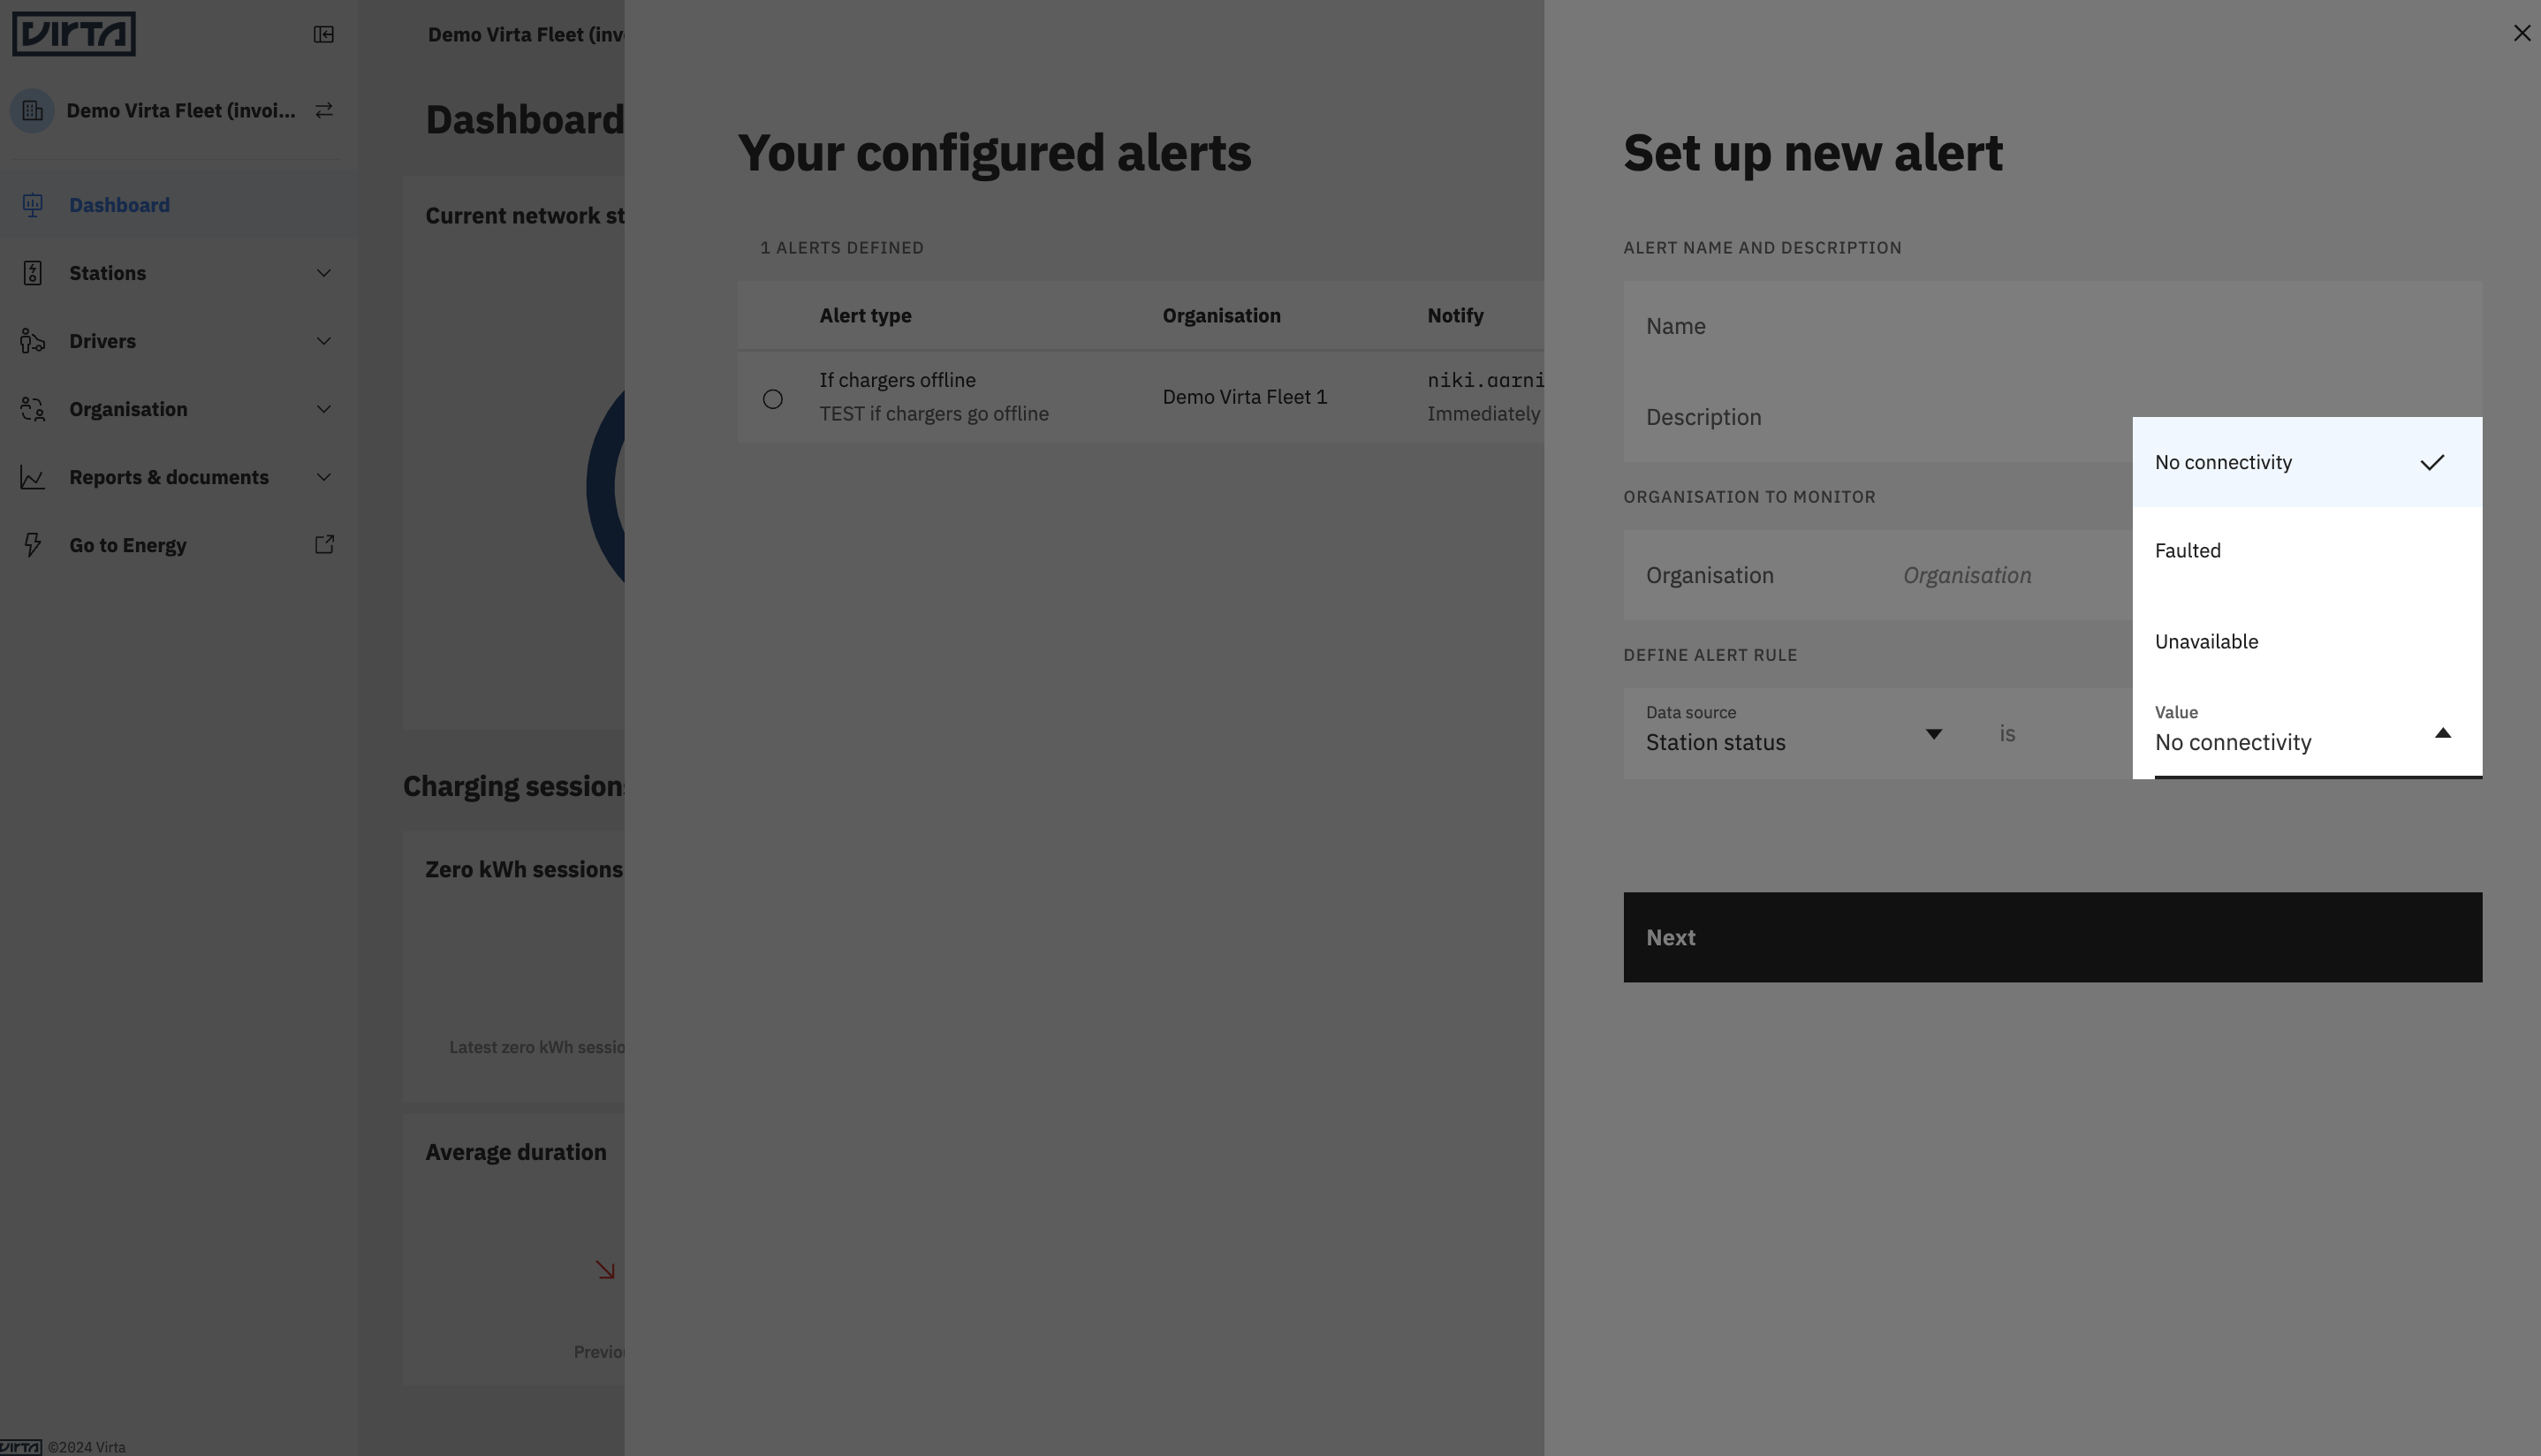Open Go to Energy external link icon
This screenshot has width=2541, height=1456.
(x=324, y=545)
